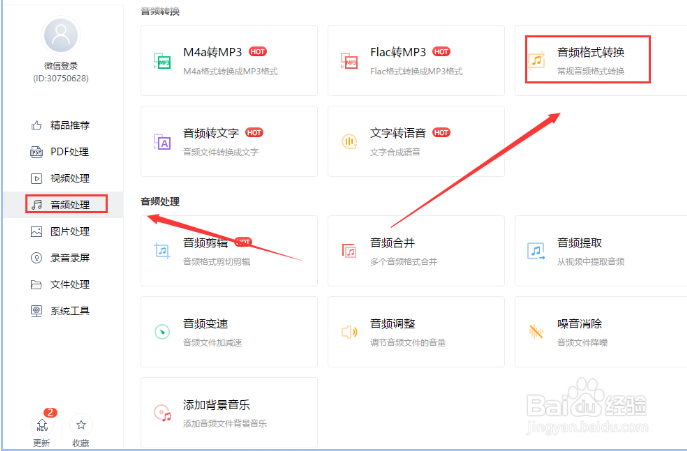Click the orange 文字转语音 icon

pyautogui.click(x=349, y=142)
